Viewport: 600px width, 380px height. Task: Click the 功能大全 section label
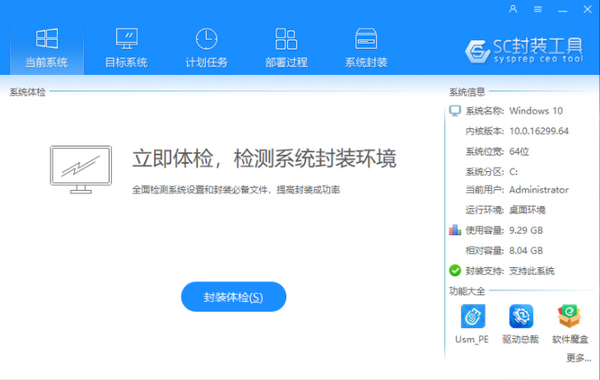click(x=467, y=291)
